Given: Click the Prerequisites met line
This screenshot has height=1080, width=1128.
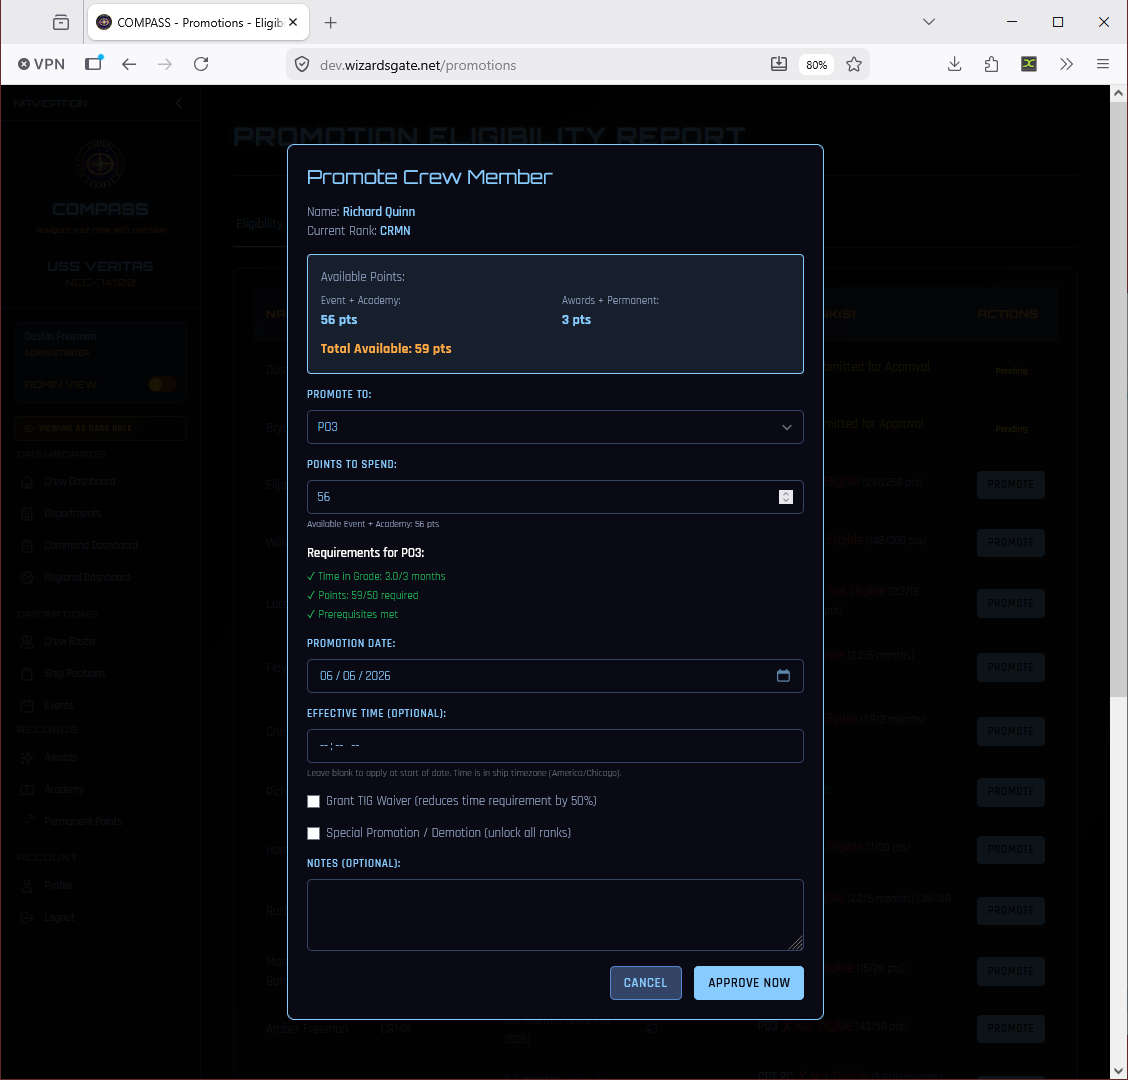Looking at the screenshot, I should click(352, 614).
